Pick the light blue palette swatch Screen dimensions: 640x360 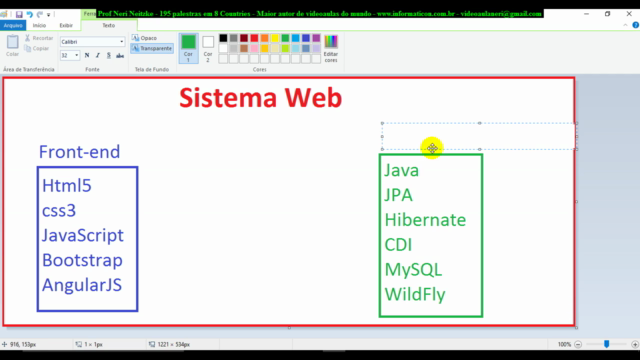click(296, 38)
